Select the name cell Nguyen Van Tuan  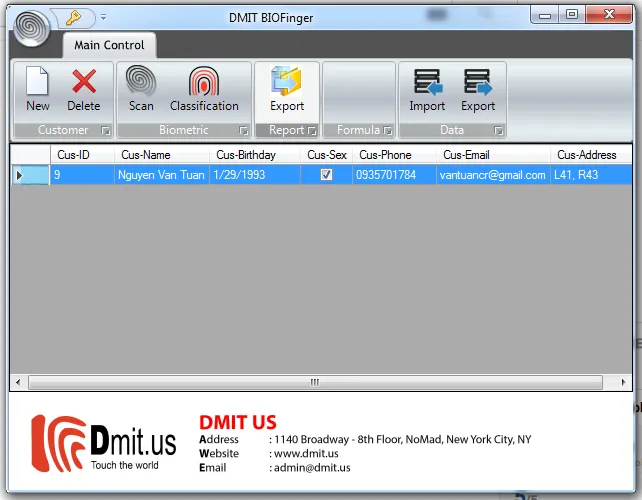pyautogui.click(x=162, y=175)
